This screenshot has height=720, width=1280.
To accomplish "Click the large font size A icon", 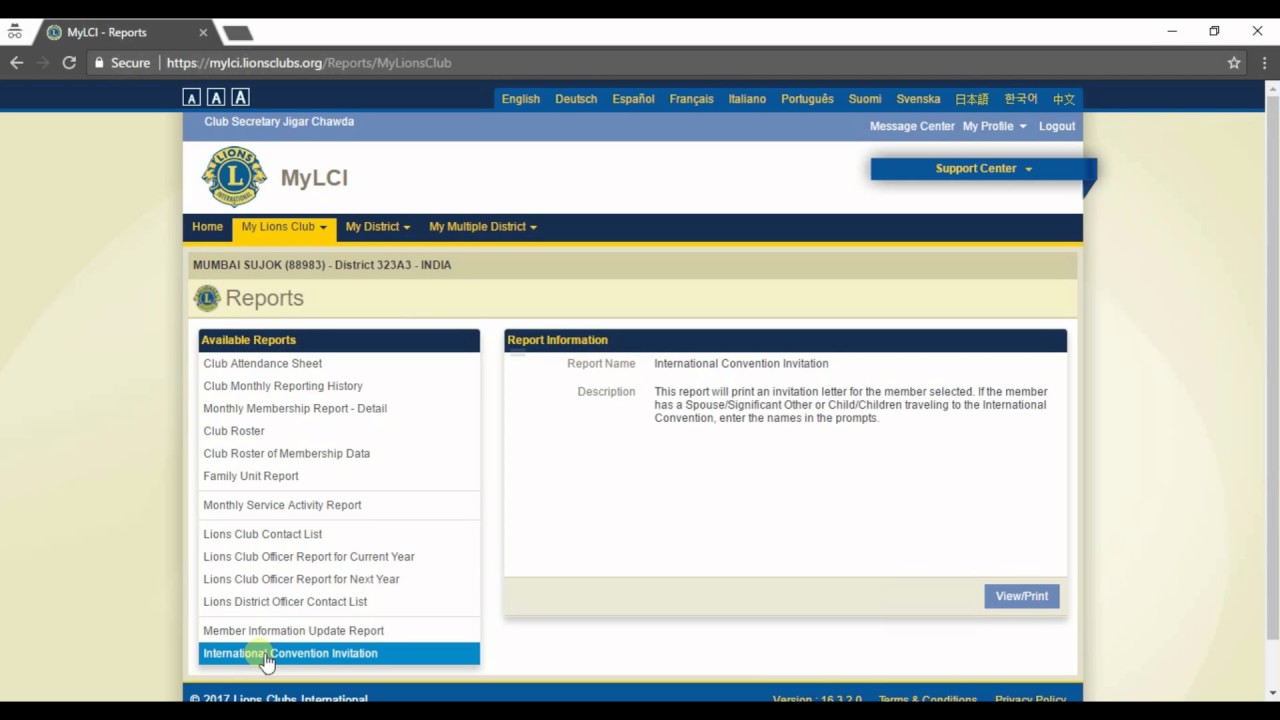I will point(240,97).
